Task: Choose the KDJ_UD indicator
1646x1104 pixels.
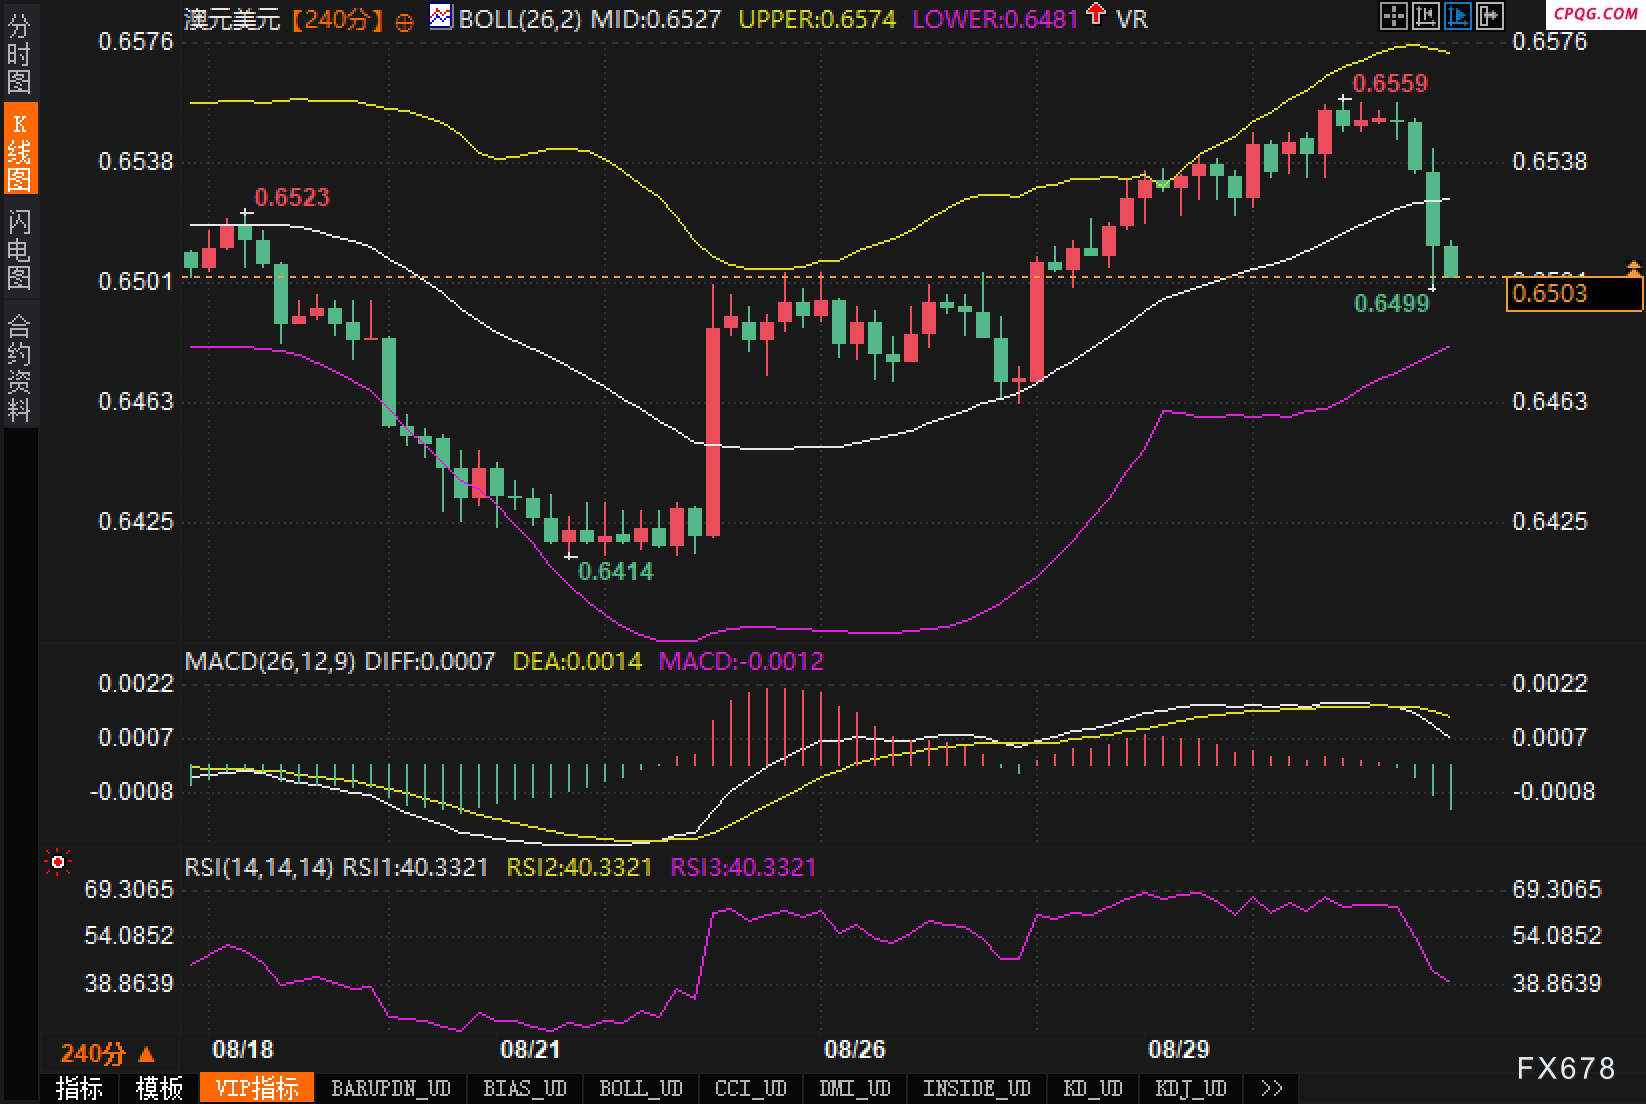Action: (x=1190, y=1088)
